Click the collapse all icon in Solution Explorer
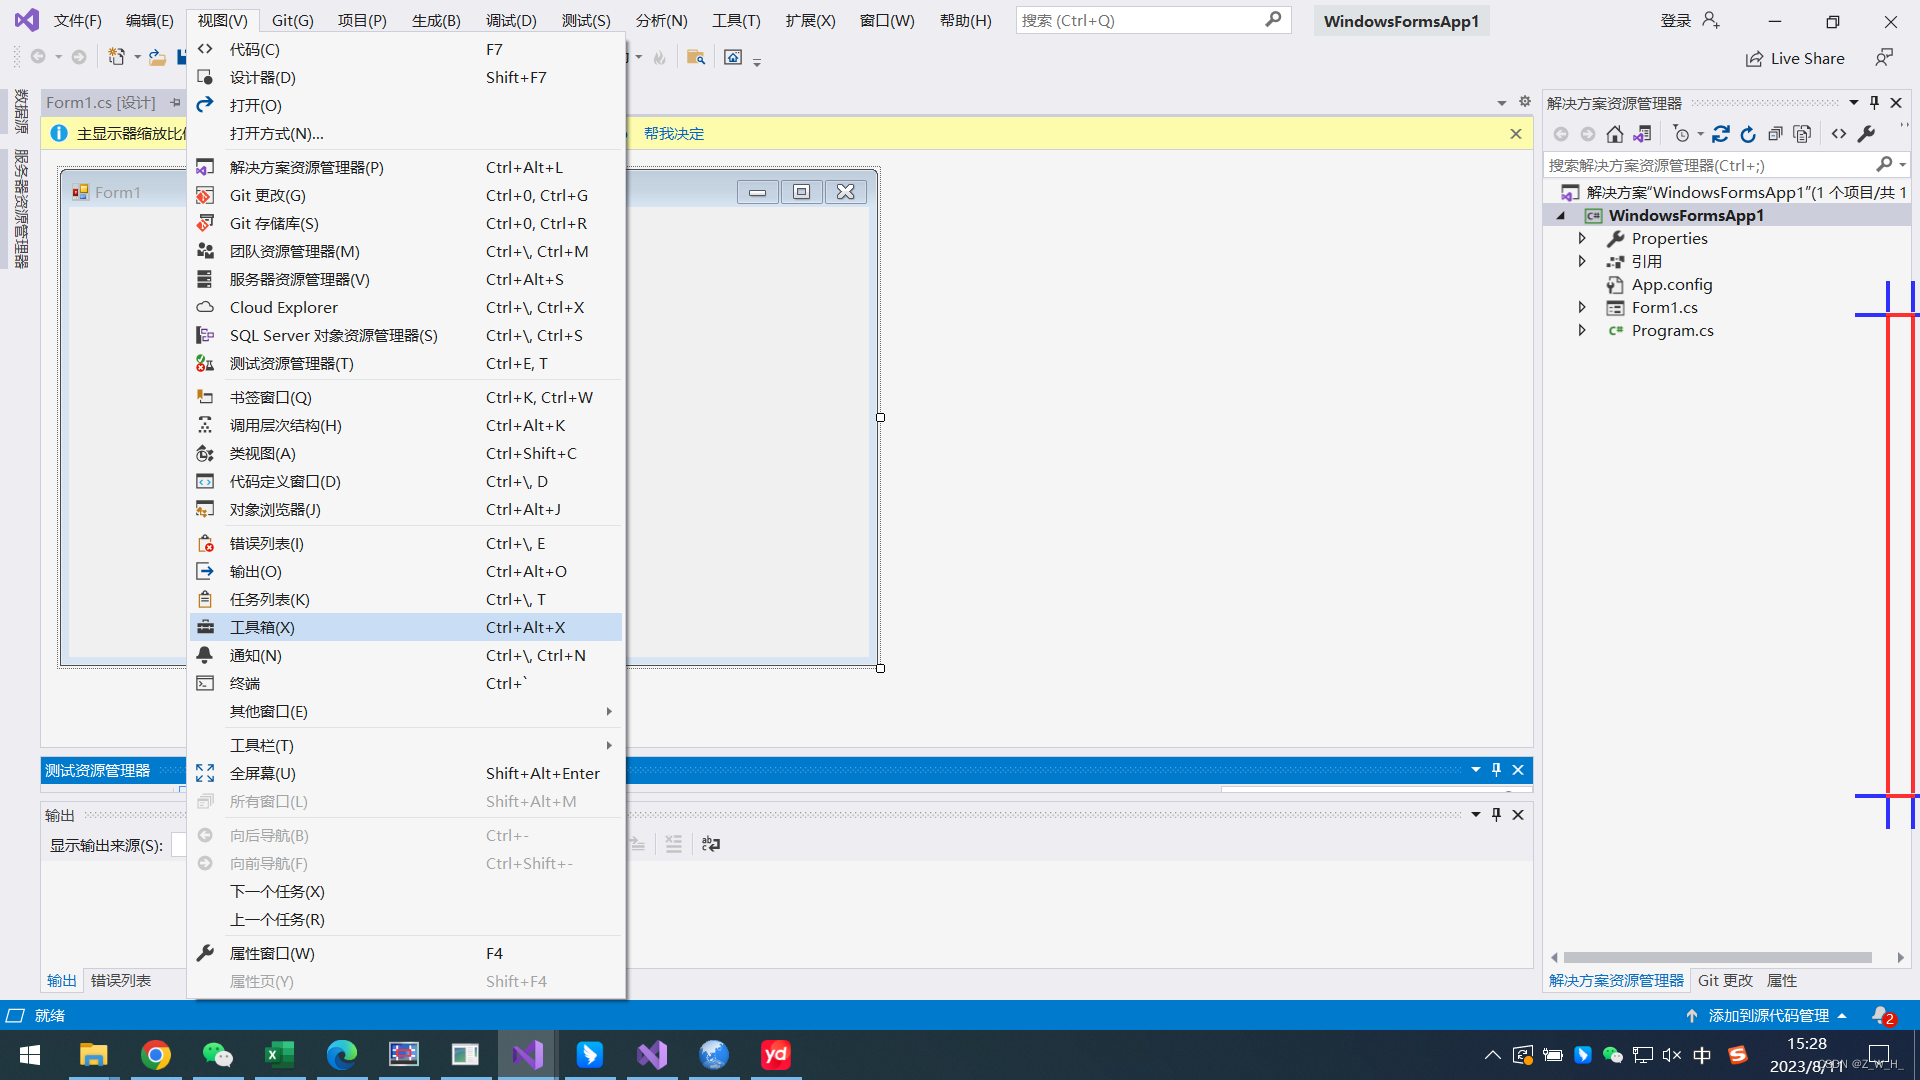The height and width of the screenshot is (1080, 1920). 1775,134
